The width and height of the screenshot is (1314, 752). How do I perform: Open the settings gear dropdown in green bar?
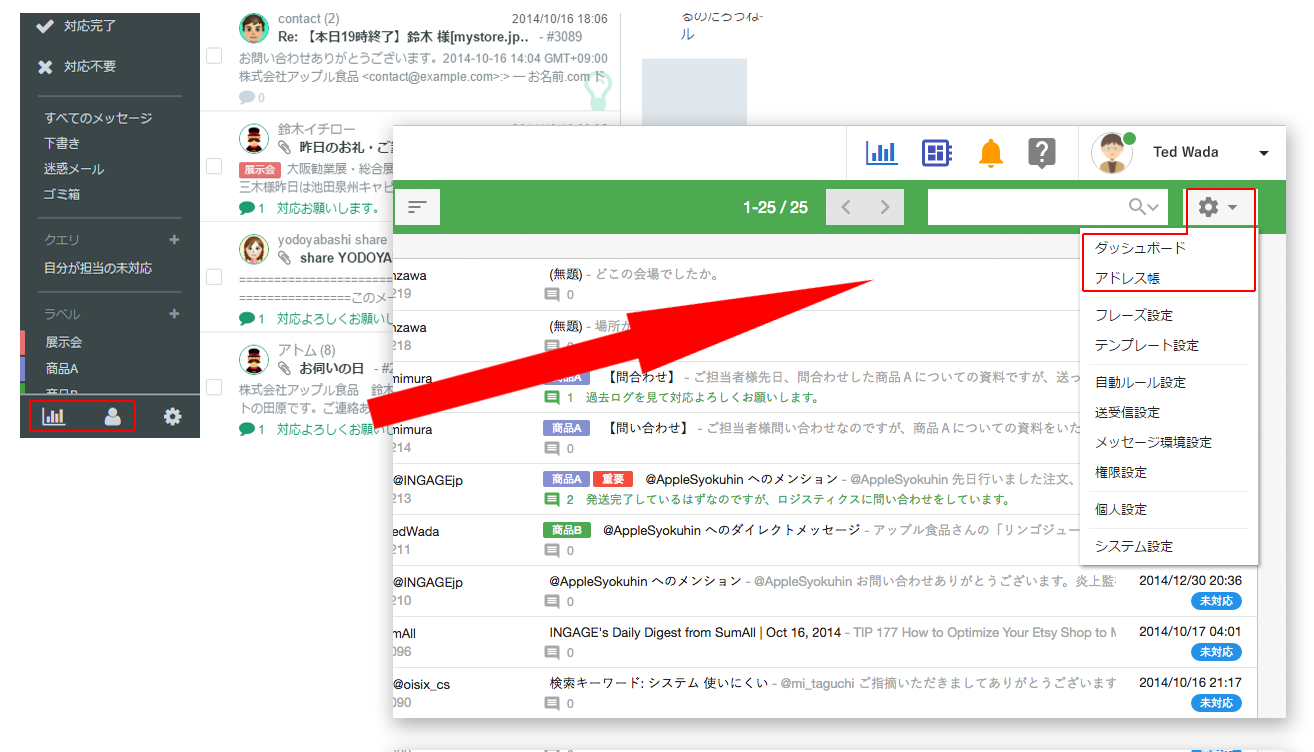tap(1219, 207)
